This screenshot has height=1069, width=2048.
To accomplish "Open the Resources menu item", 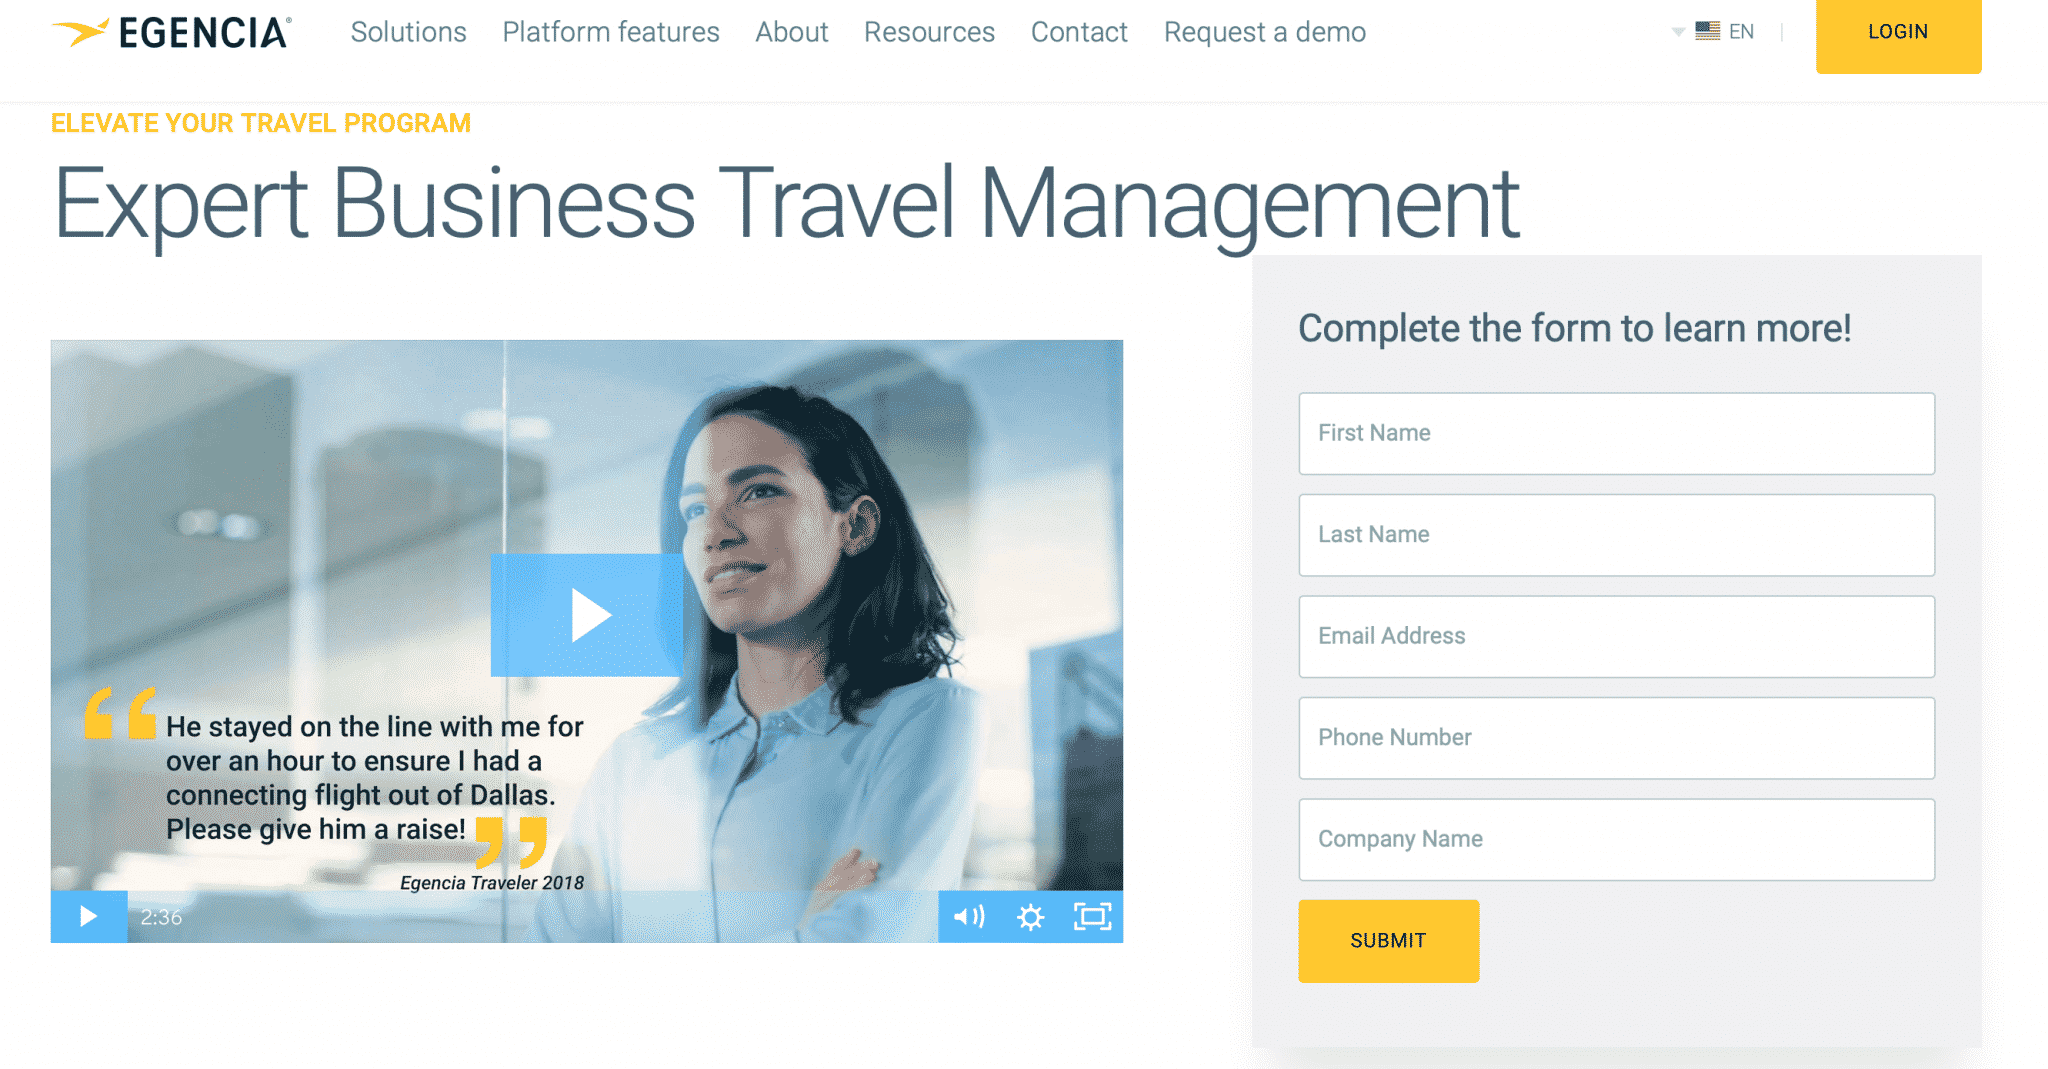I will coord(929,32).
